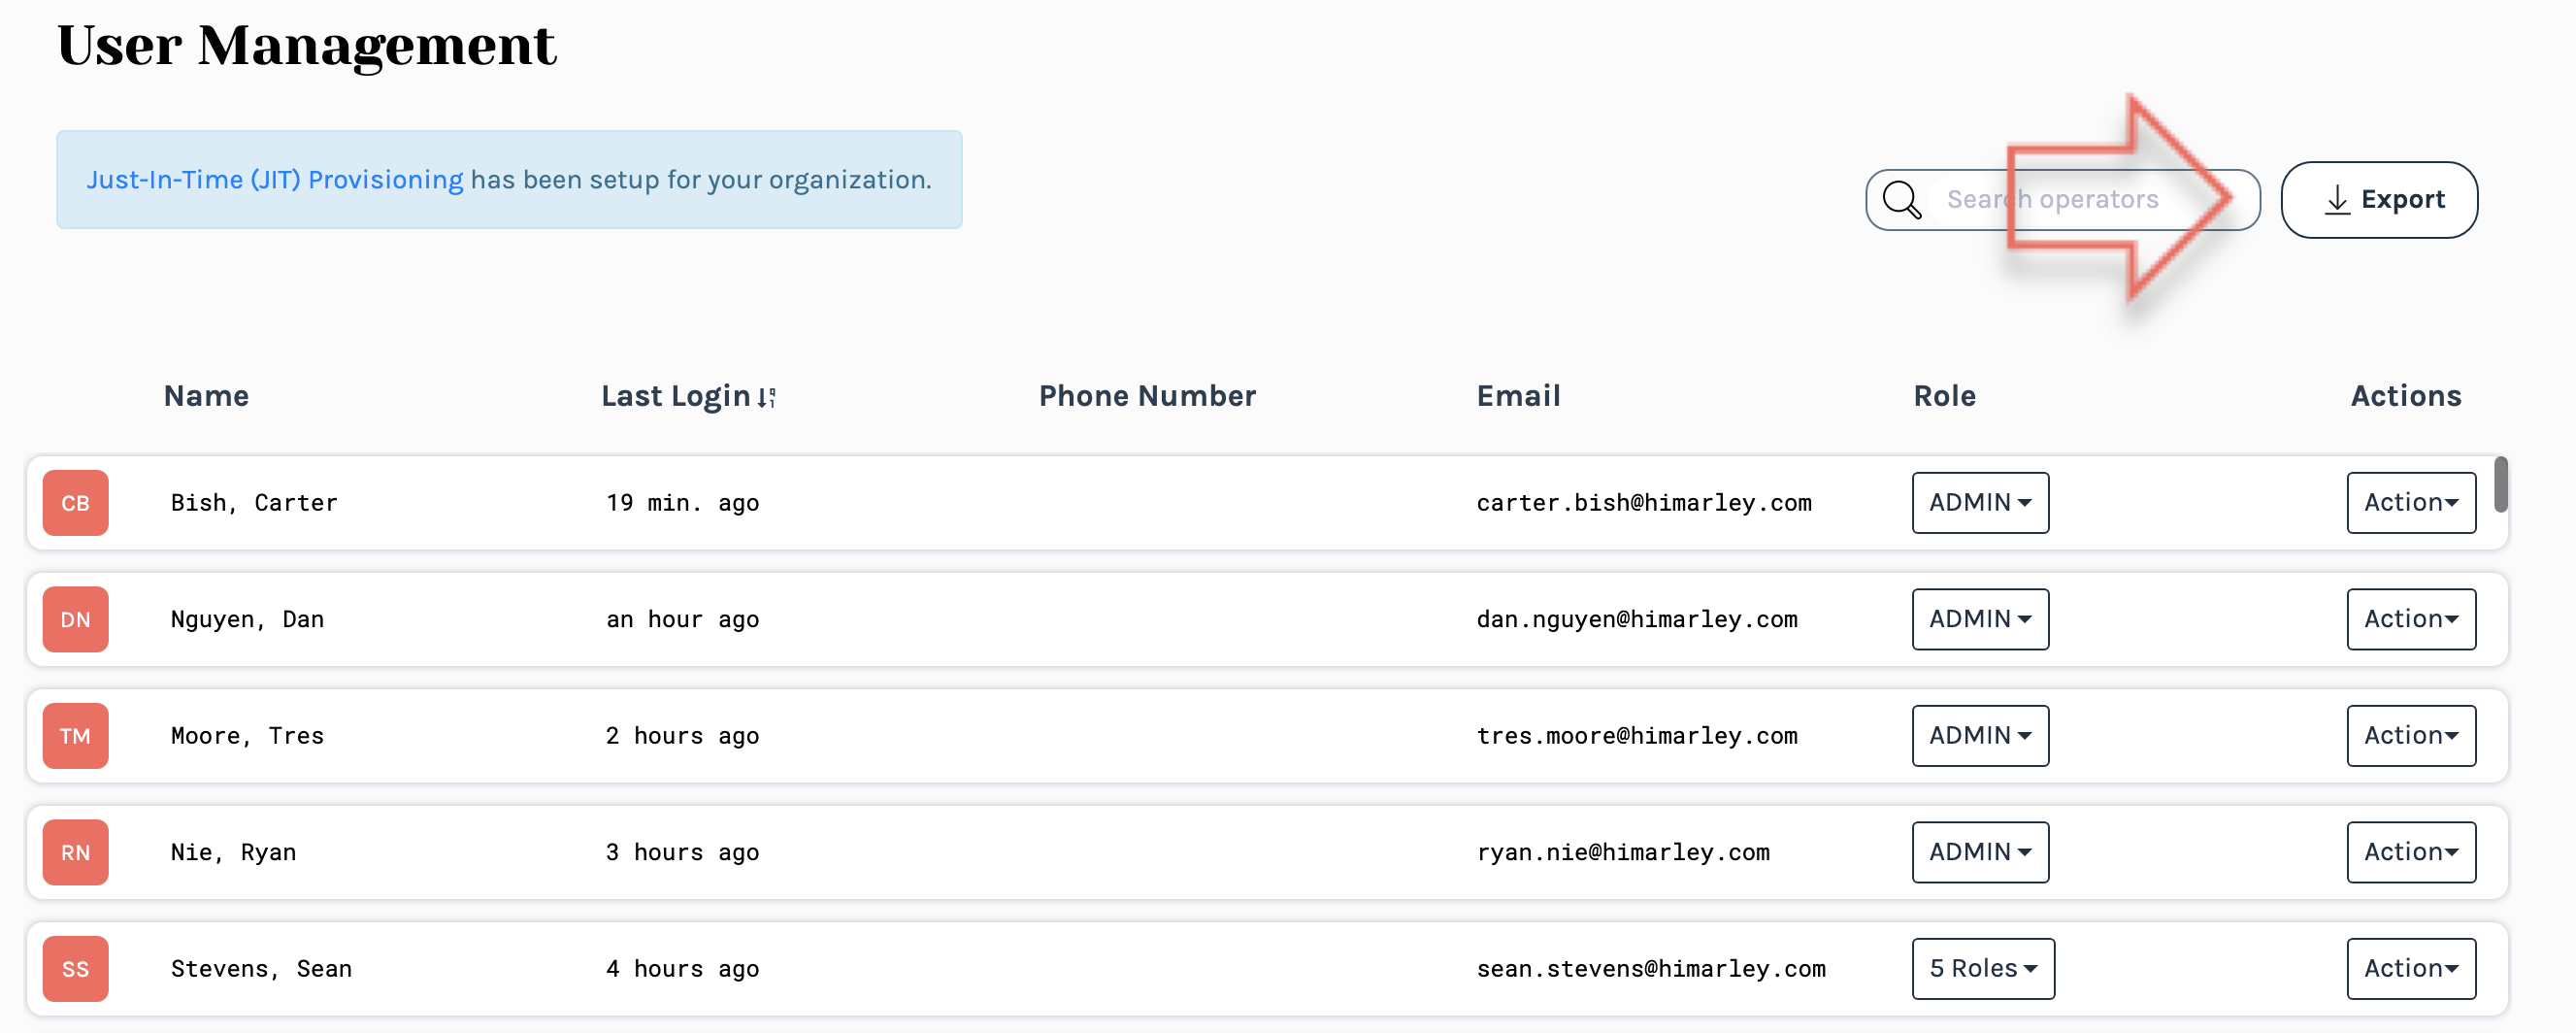Click the TM avatar for Tres Moore
Viewport: 2576px width, 1033px height.
pyautogui.click(x=76, y=736)
